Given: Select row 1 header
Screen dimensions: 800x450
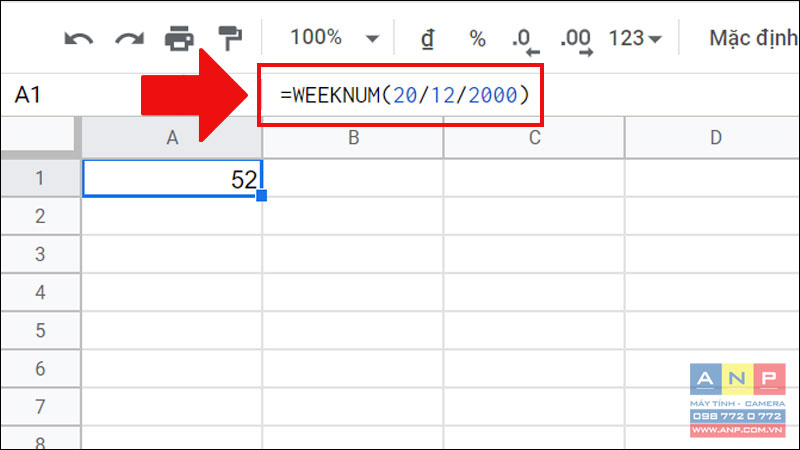Looking at the screenshot, I should (x=40, y=178).
